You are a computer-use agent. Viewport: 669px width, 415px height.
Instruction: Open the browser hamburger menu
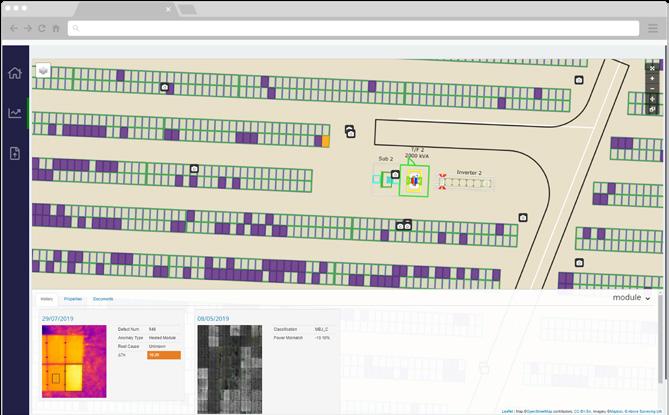coord(653,28)
